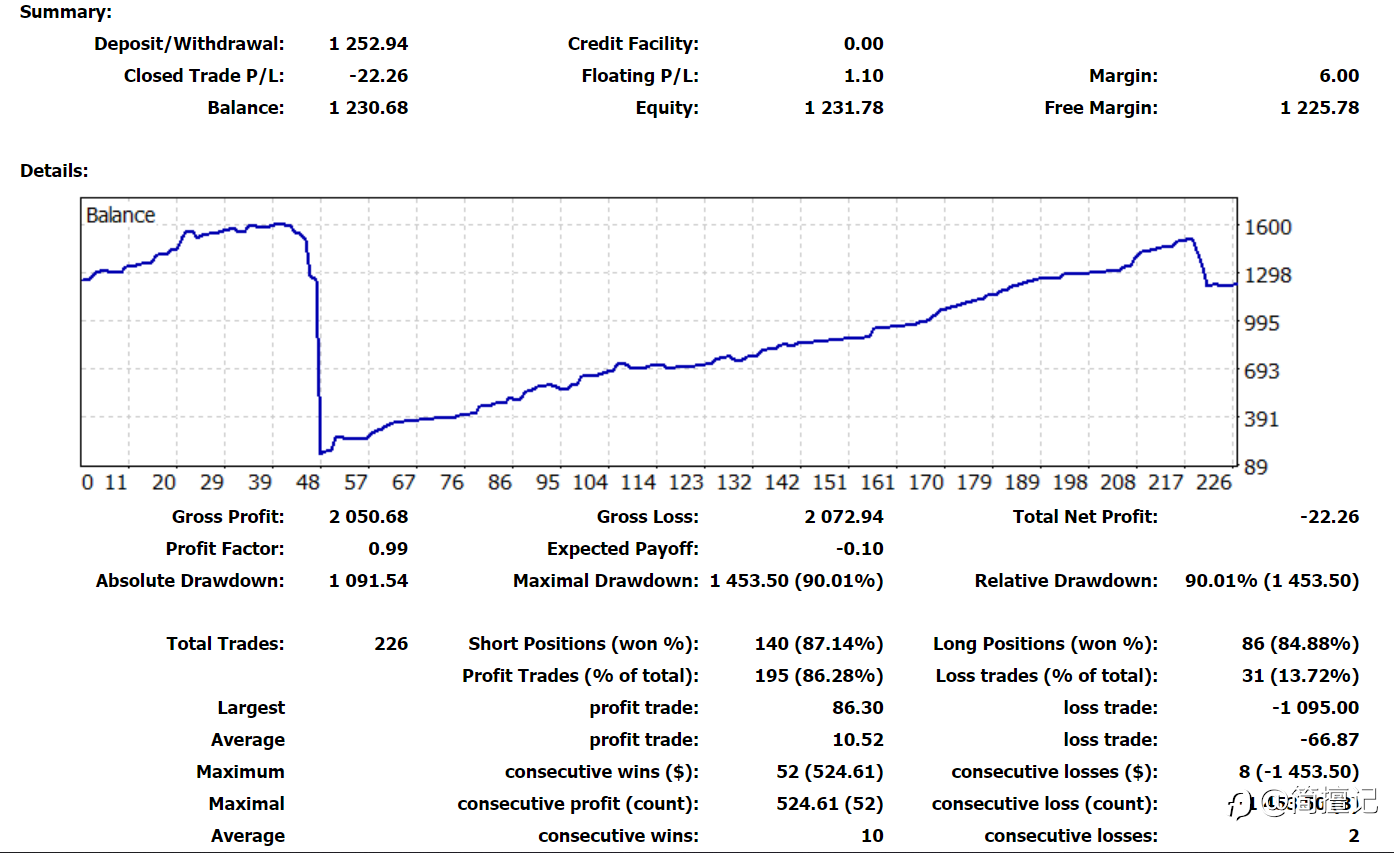Click the Total Trades: label
This screenshot has width=1394, height=853.
(x=225, y=644)
